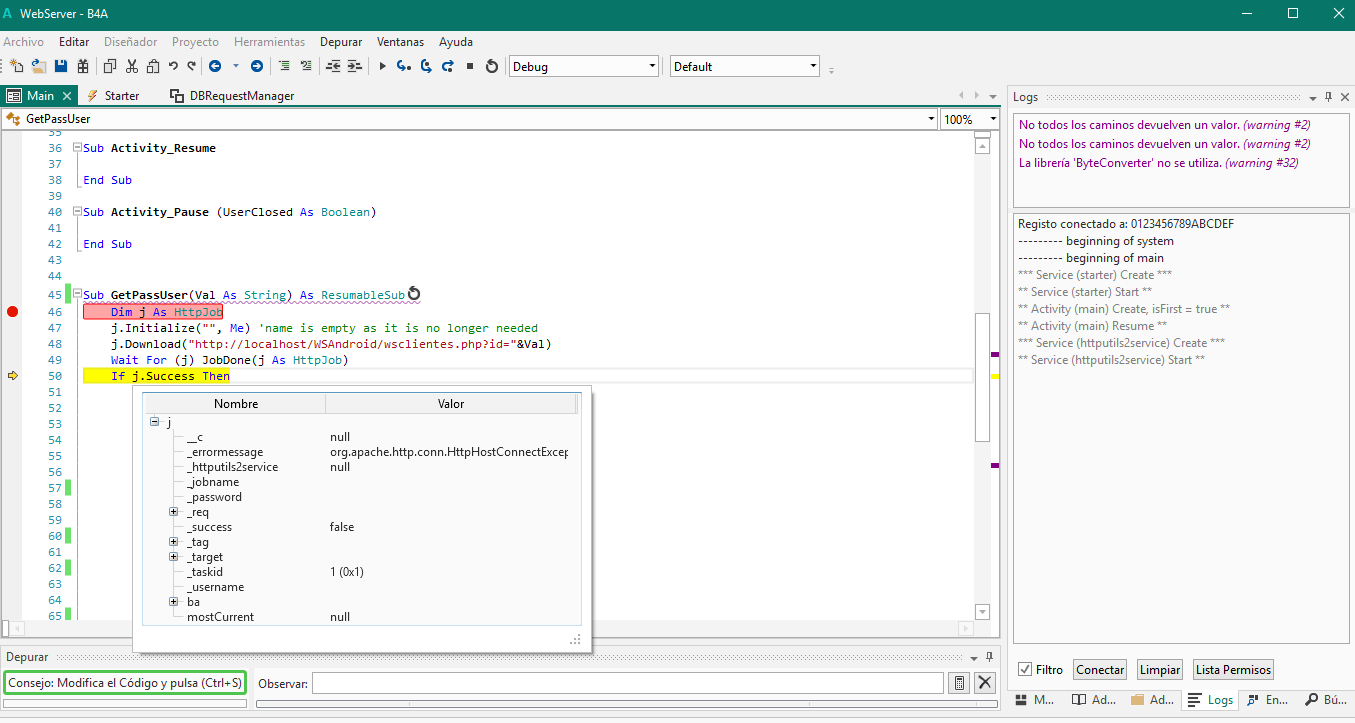The image size is (1355, 723).
Task: Toggle the breakpoint on line 46
Action: (x=12, y=312)
